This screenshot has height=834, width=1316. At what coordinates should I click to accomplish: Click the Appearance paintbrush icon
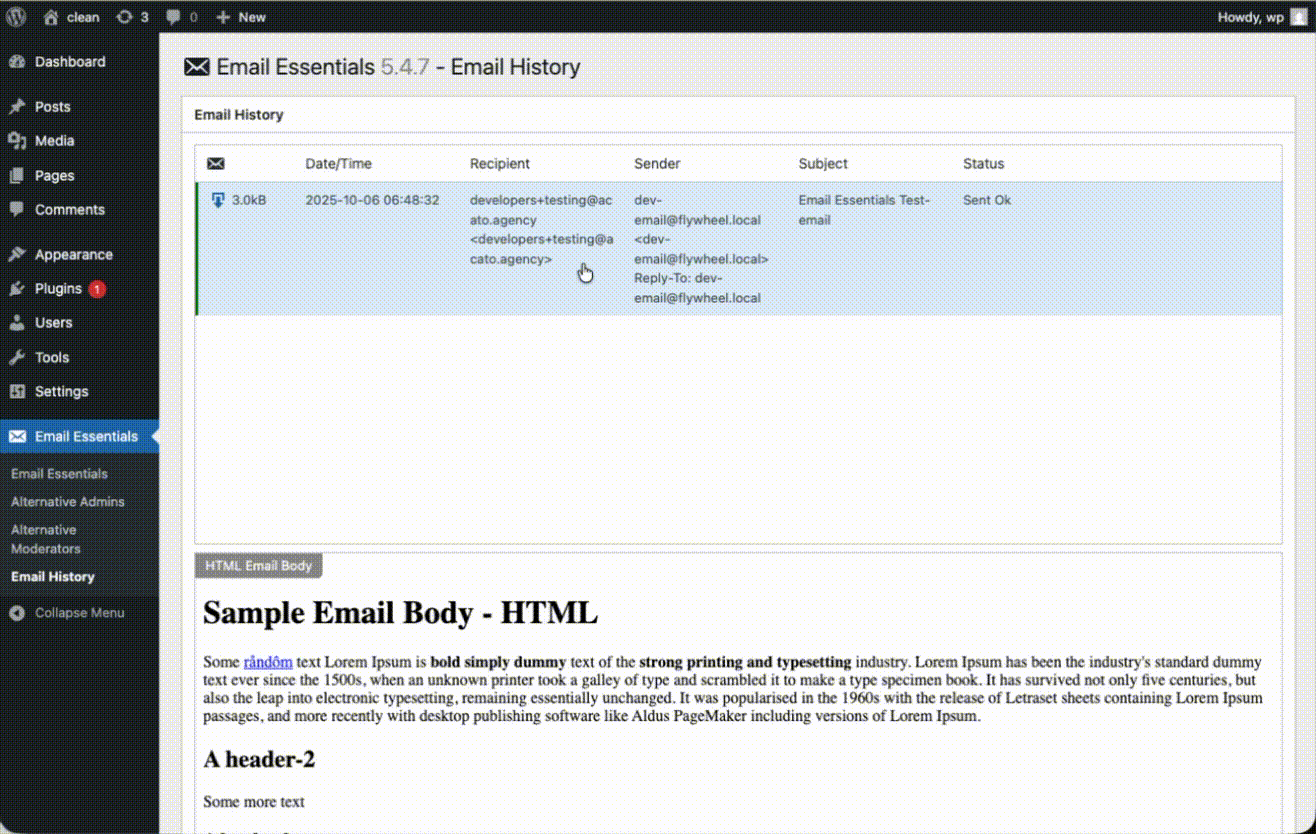pyautogui.click(x=15, y=254)
